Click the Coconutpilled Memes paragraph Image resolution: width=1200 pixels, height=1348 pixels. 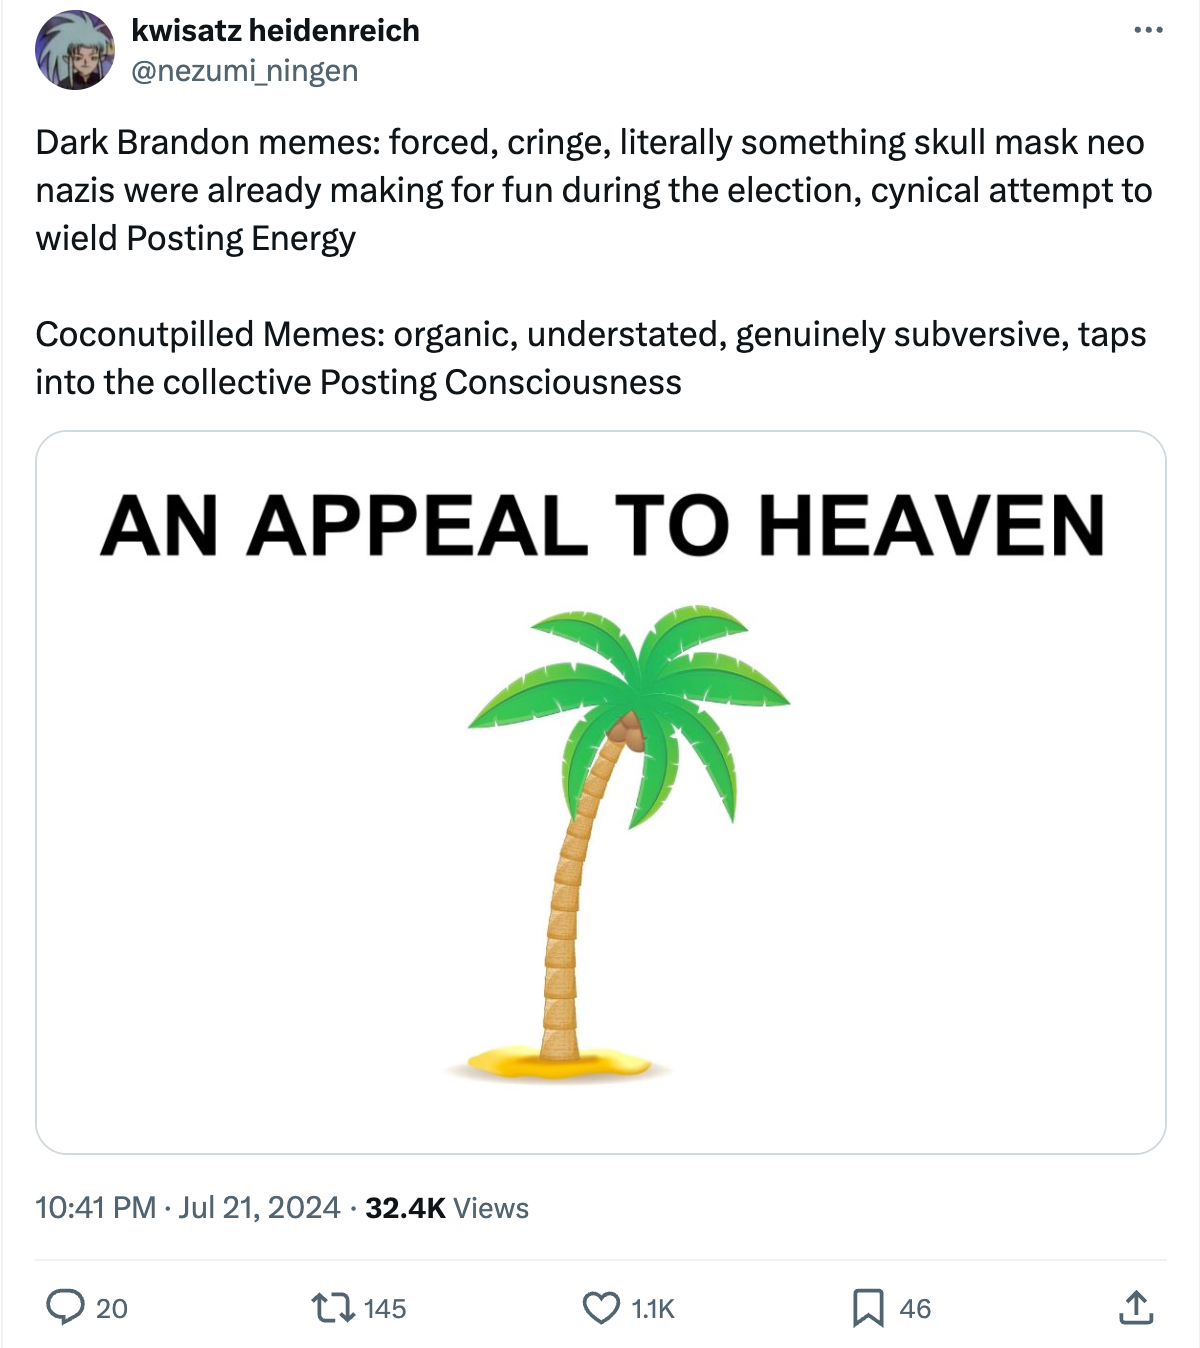(x=590, y=358)
